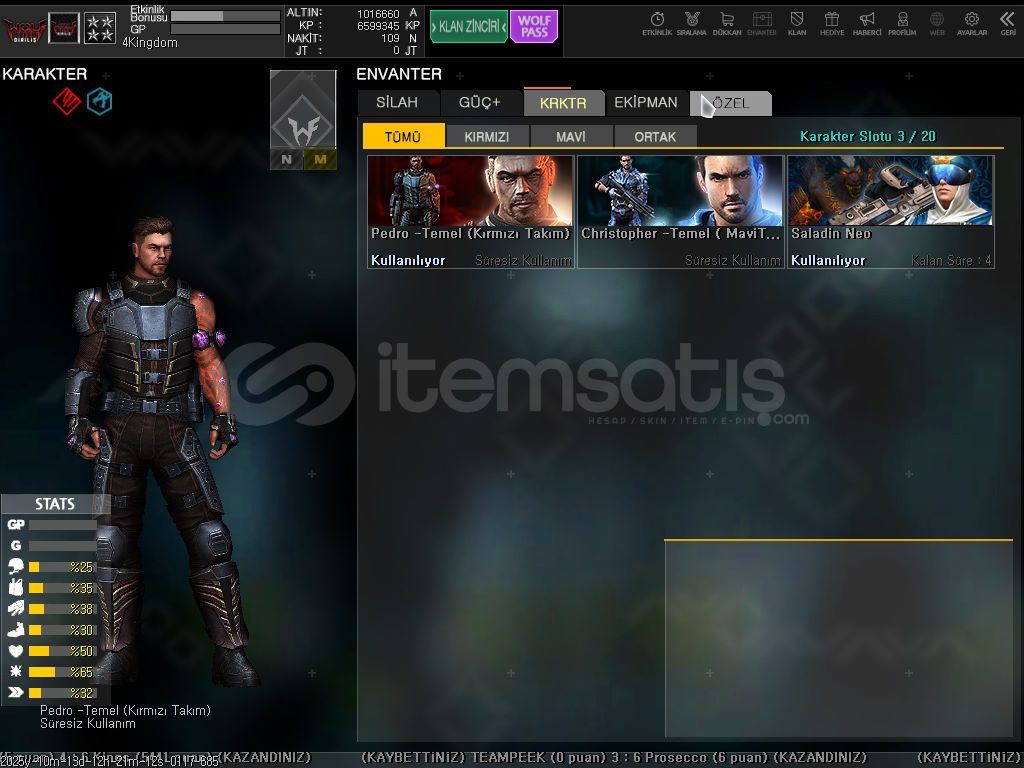Select the Pedro Temel character card
This screenshot has width=1024, height=768.
click(470, 212)
